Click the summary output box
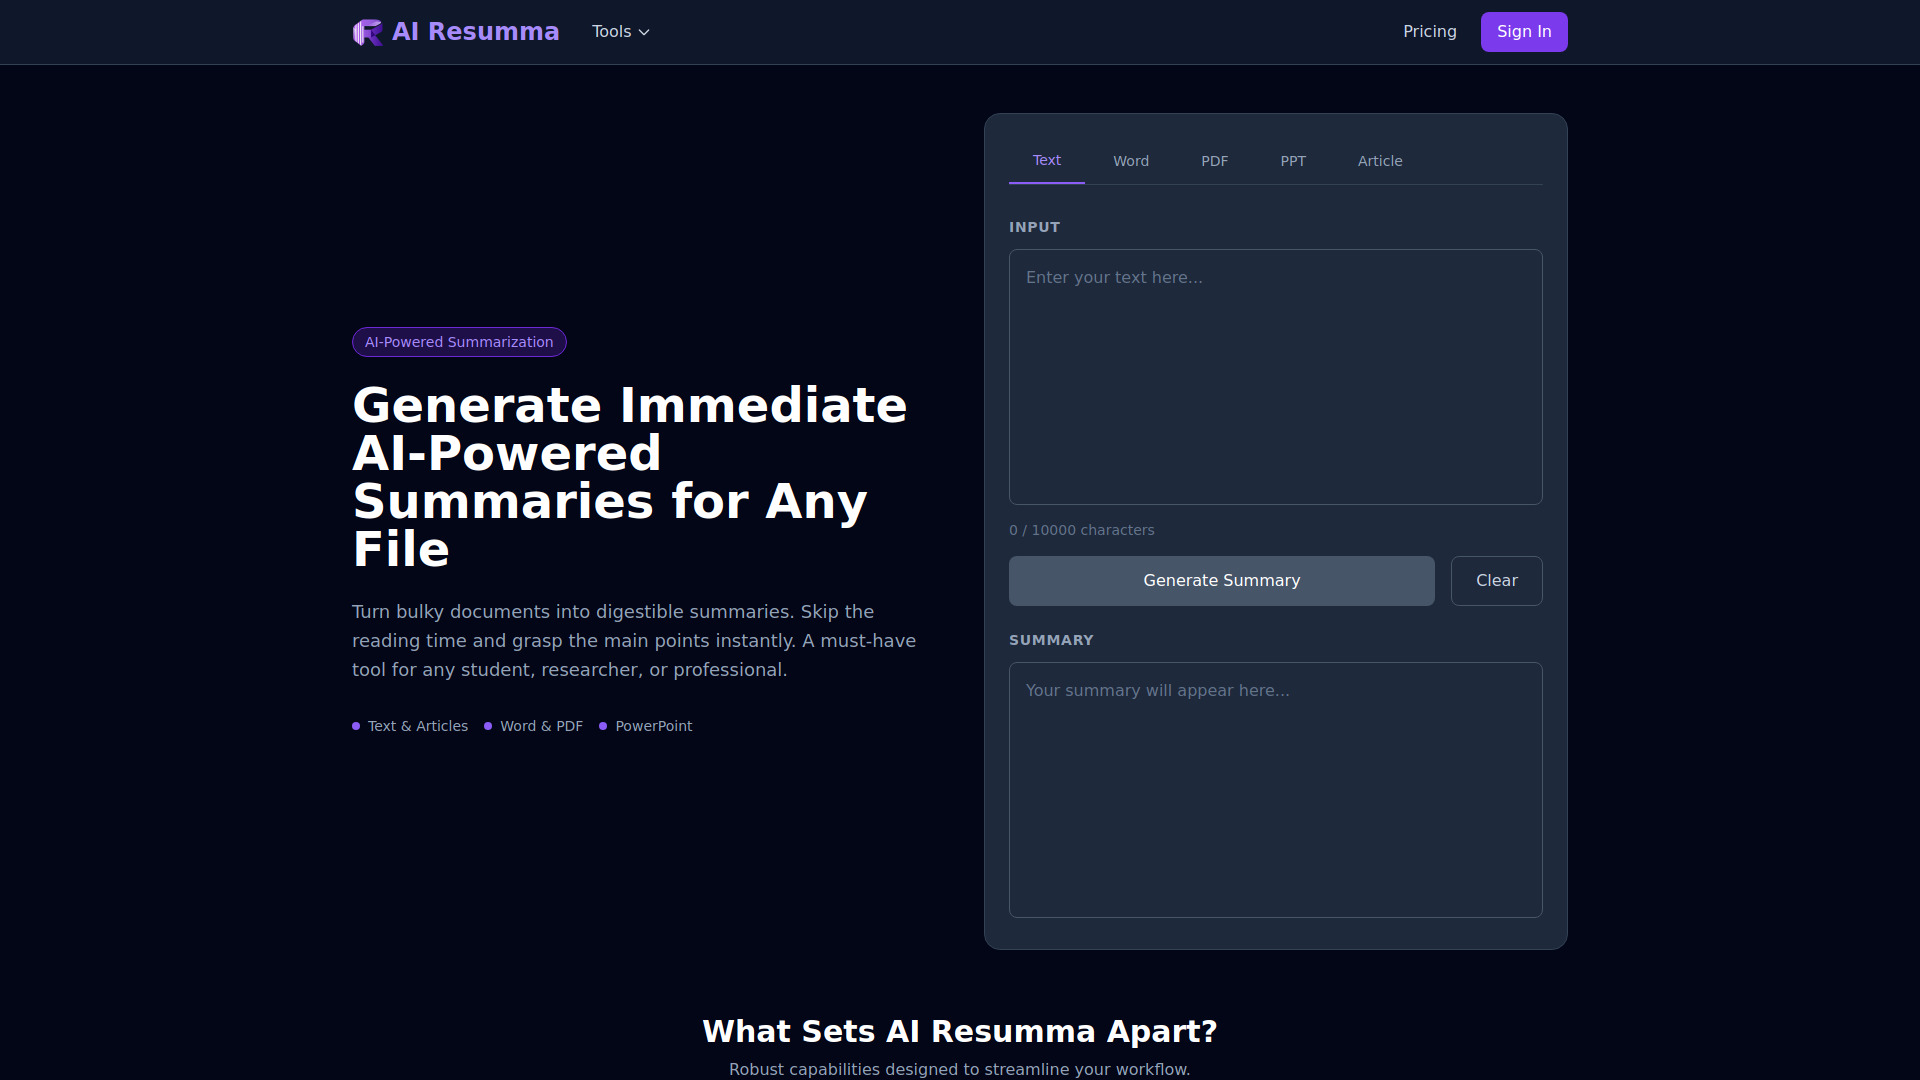Screen dimensions: 1920x1080 [1276, 790]
